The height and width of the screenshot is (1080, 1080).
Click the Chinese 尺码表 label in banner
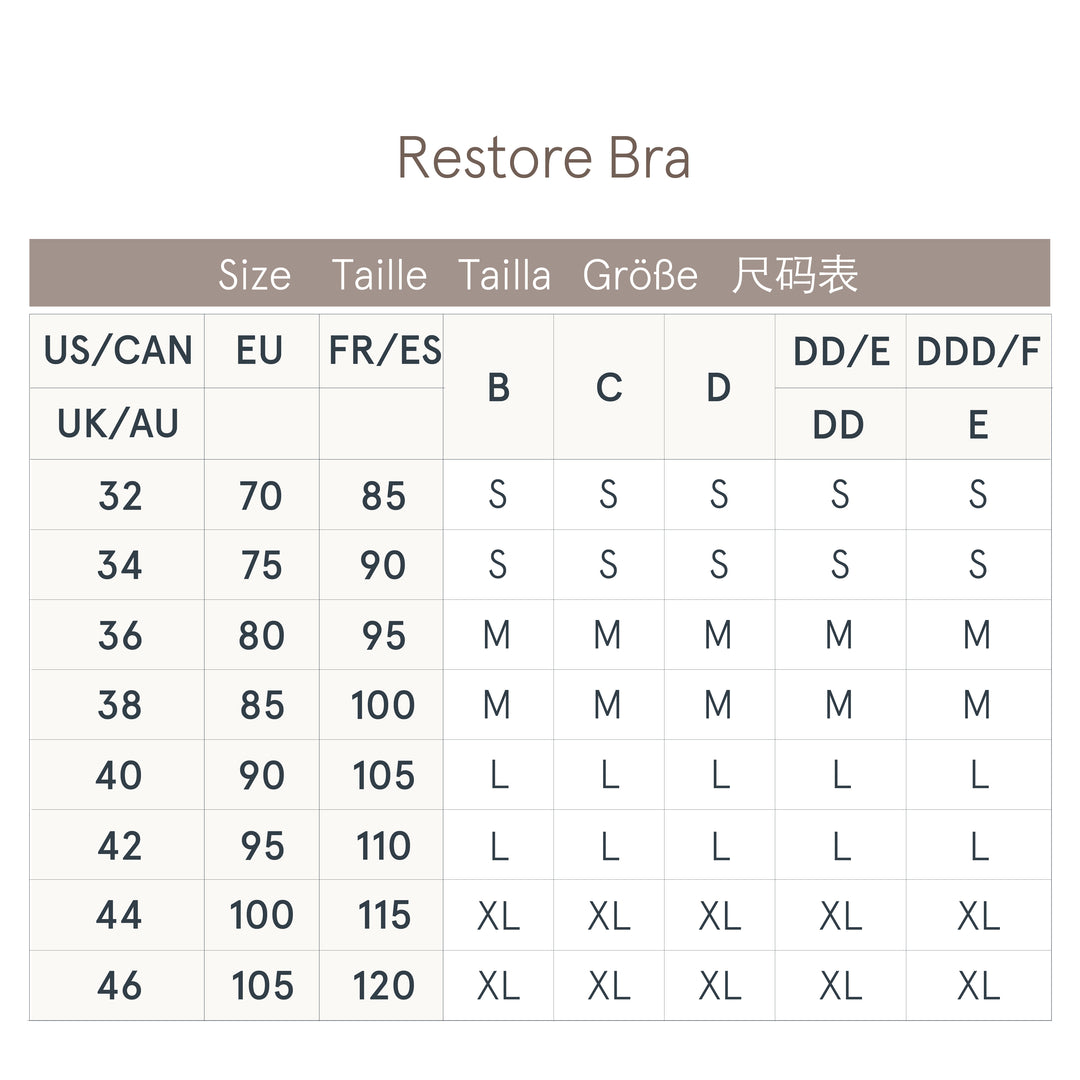[x=794, y=274]
